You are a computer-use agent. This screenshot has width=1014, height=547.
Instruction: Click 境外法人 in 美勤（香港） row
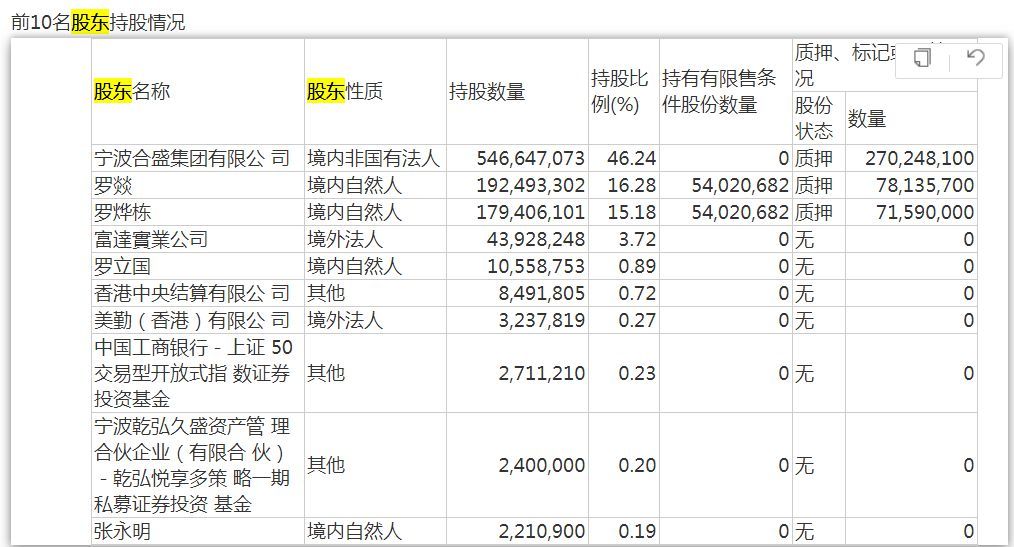(345, 321)
